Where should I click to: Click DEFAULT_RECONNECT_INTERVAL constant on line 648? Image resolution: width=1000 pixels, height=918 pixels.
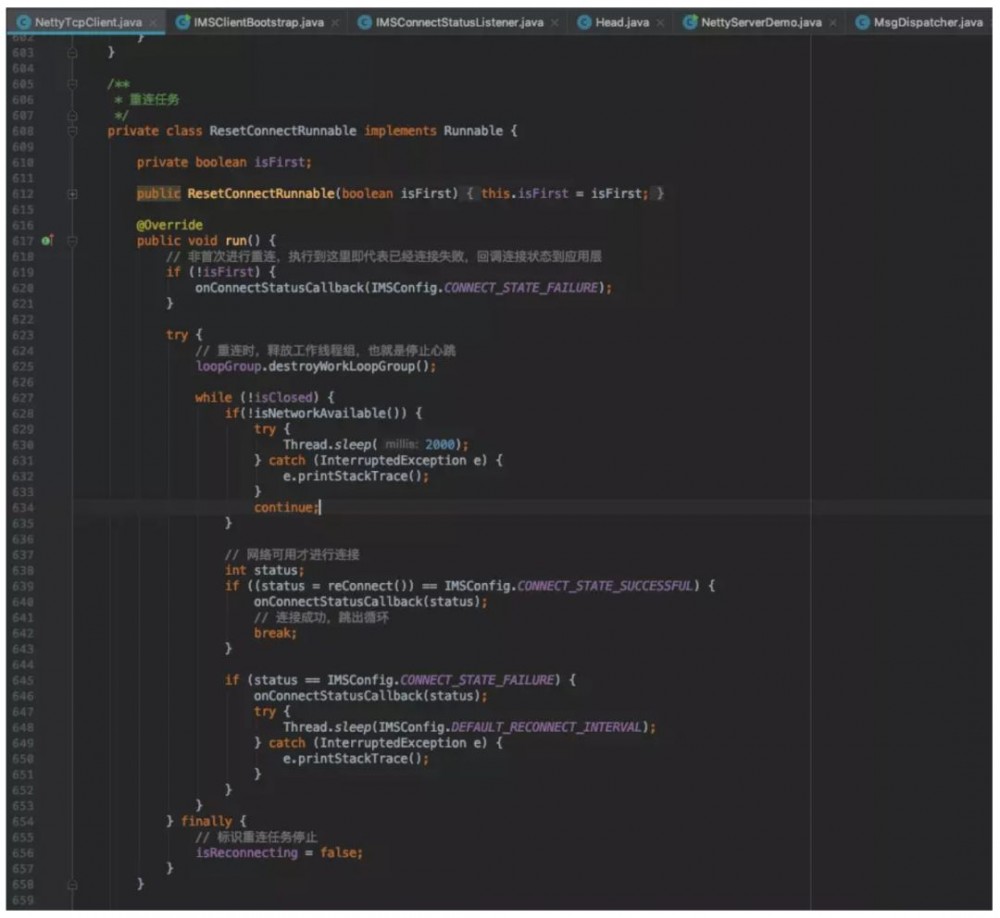[x=547, y=727]
